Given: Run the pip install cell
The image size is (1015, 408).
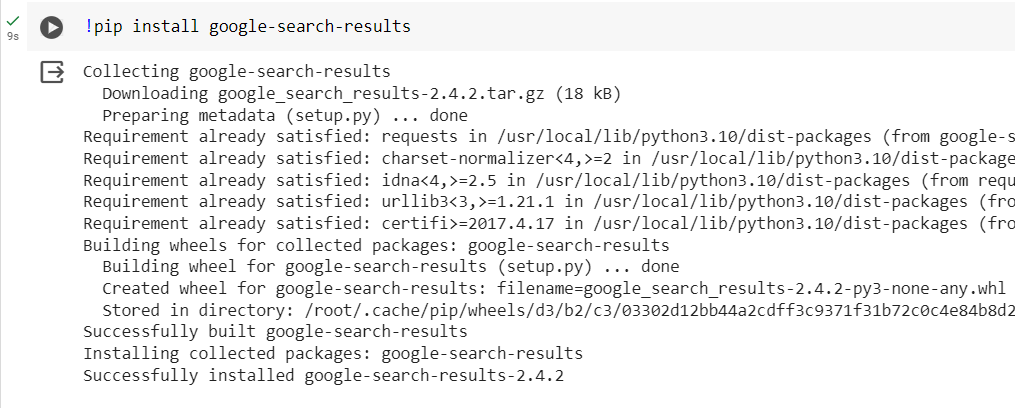Looking at the screenshot, I should 51,27.
